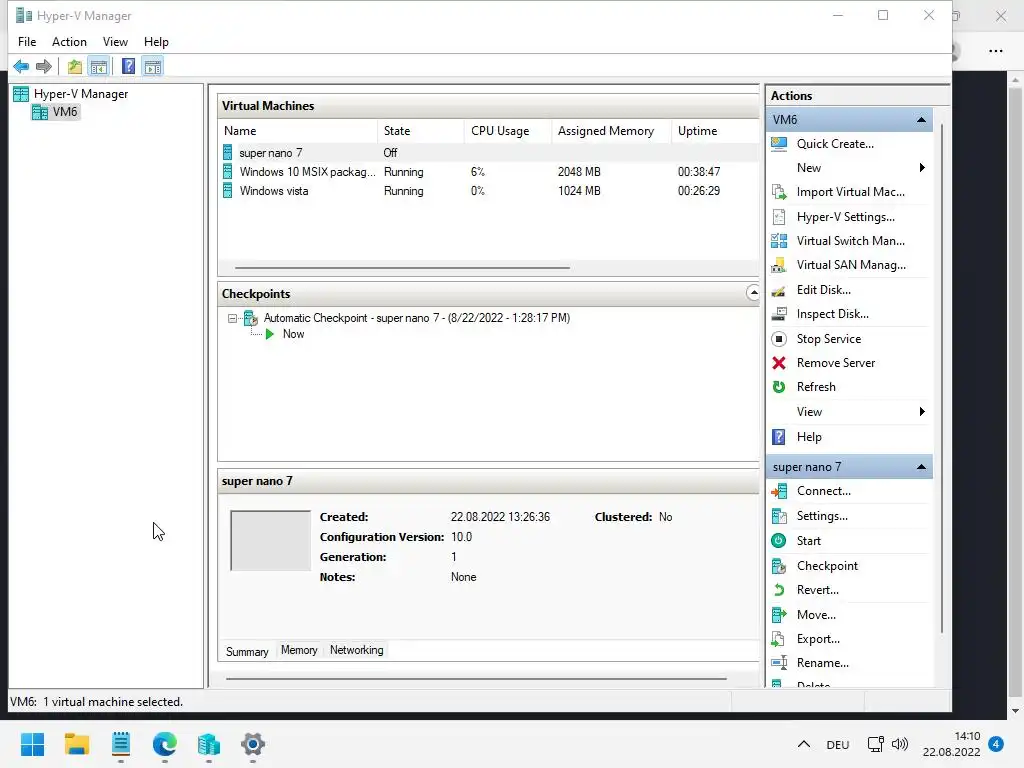Open Microsoft Edge from the taskbar
The width and height of the screenshot is (1024, 768).
165,744
